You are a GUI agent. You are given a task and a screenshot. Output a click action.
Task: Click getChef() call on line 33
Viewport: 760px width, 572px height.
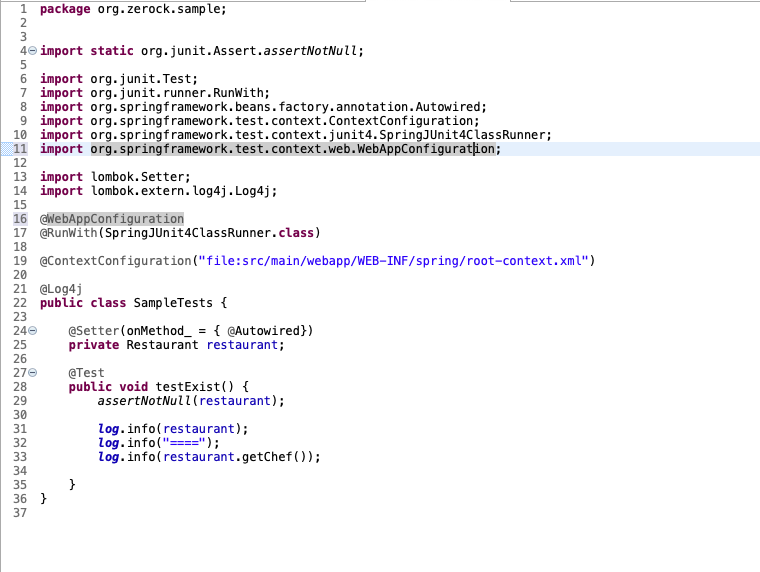coord(274,458)
